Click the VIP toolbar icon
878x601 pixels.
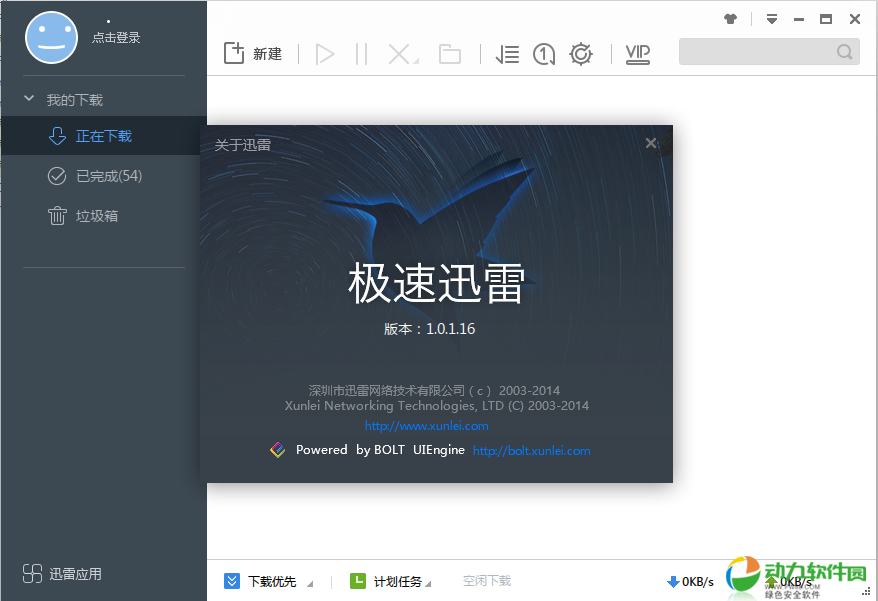click(x=637, y=54)
